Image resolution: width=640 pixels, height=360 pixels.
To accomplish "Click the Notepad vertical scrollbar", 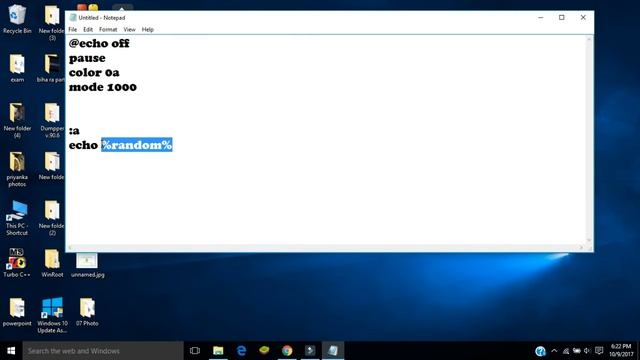I will [589, 140].
